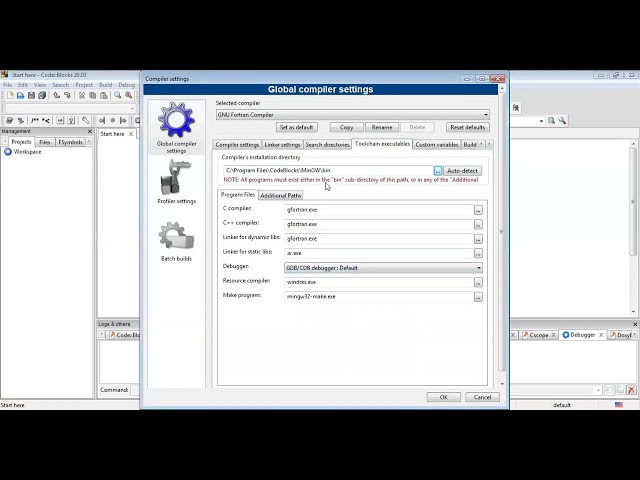Click Doxygen line comment *< icon
The width and height of the screenshot is (640, 480).
click(x=46, y=120)
